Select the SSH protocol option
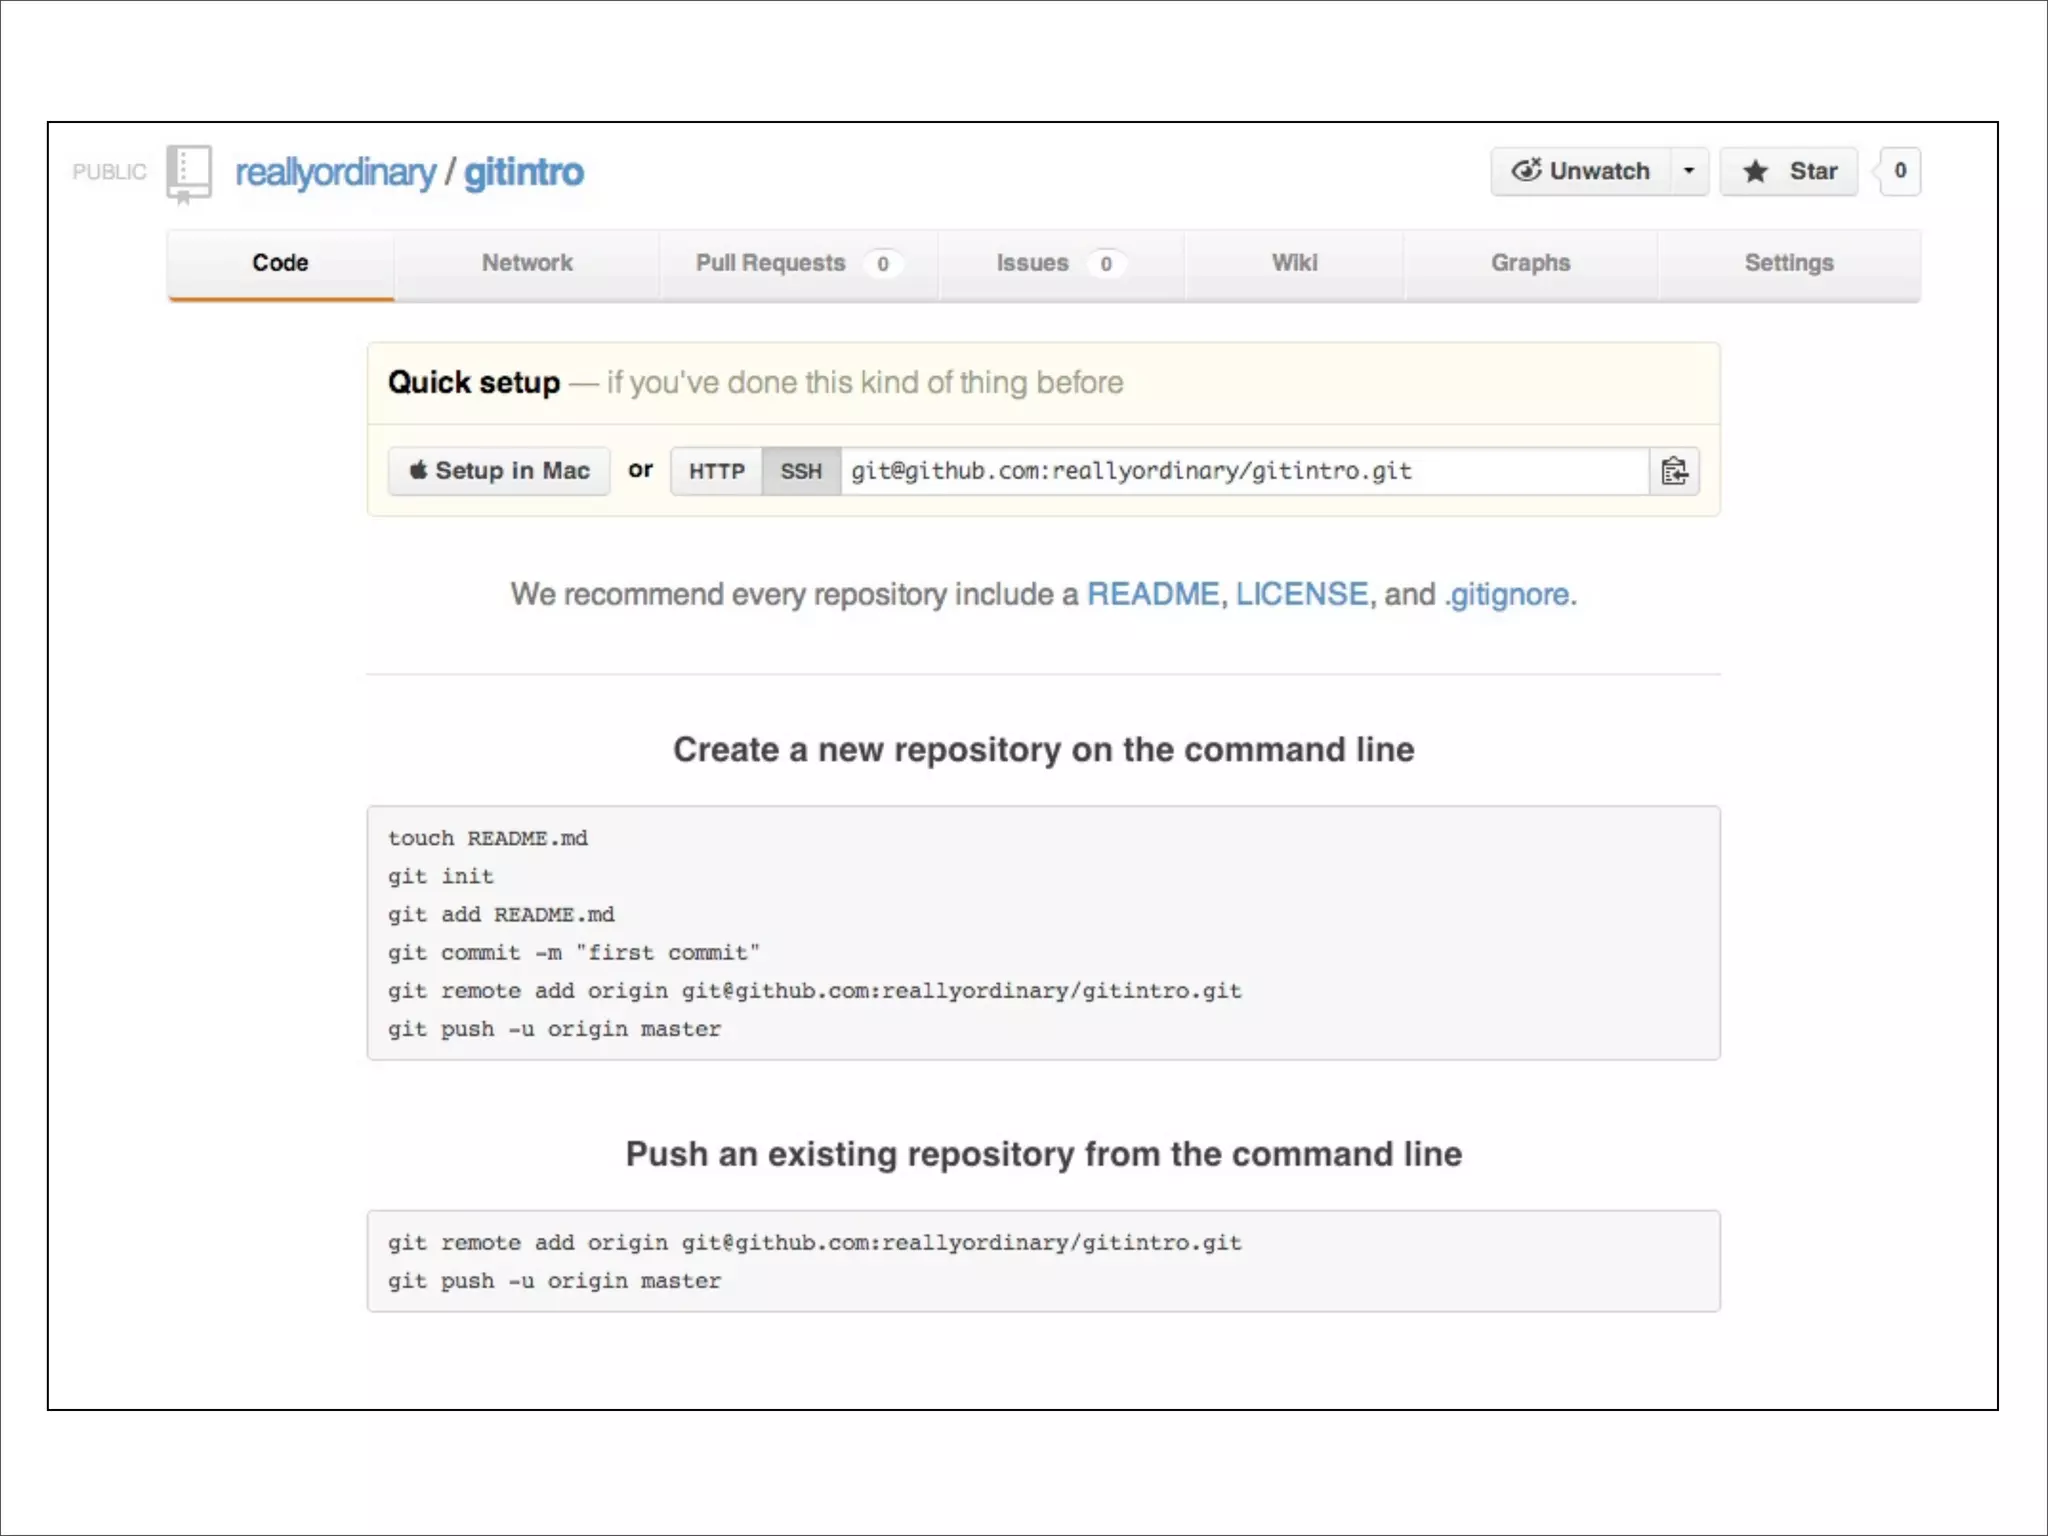Screen dimensions: 2048x1536 pos(801,471)
